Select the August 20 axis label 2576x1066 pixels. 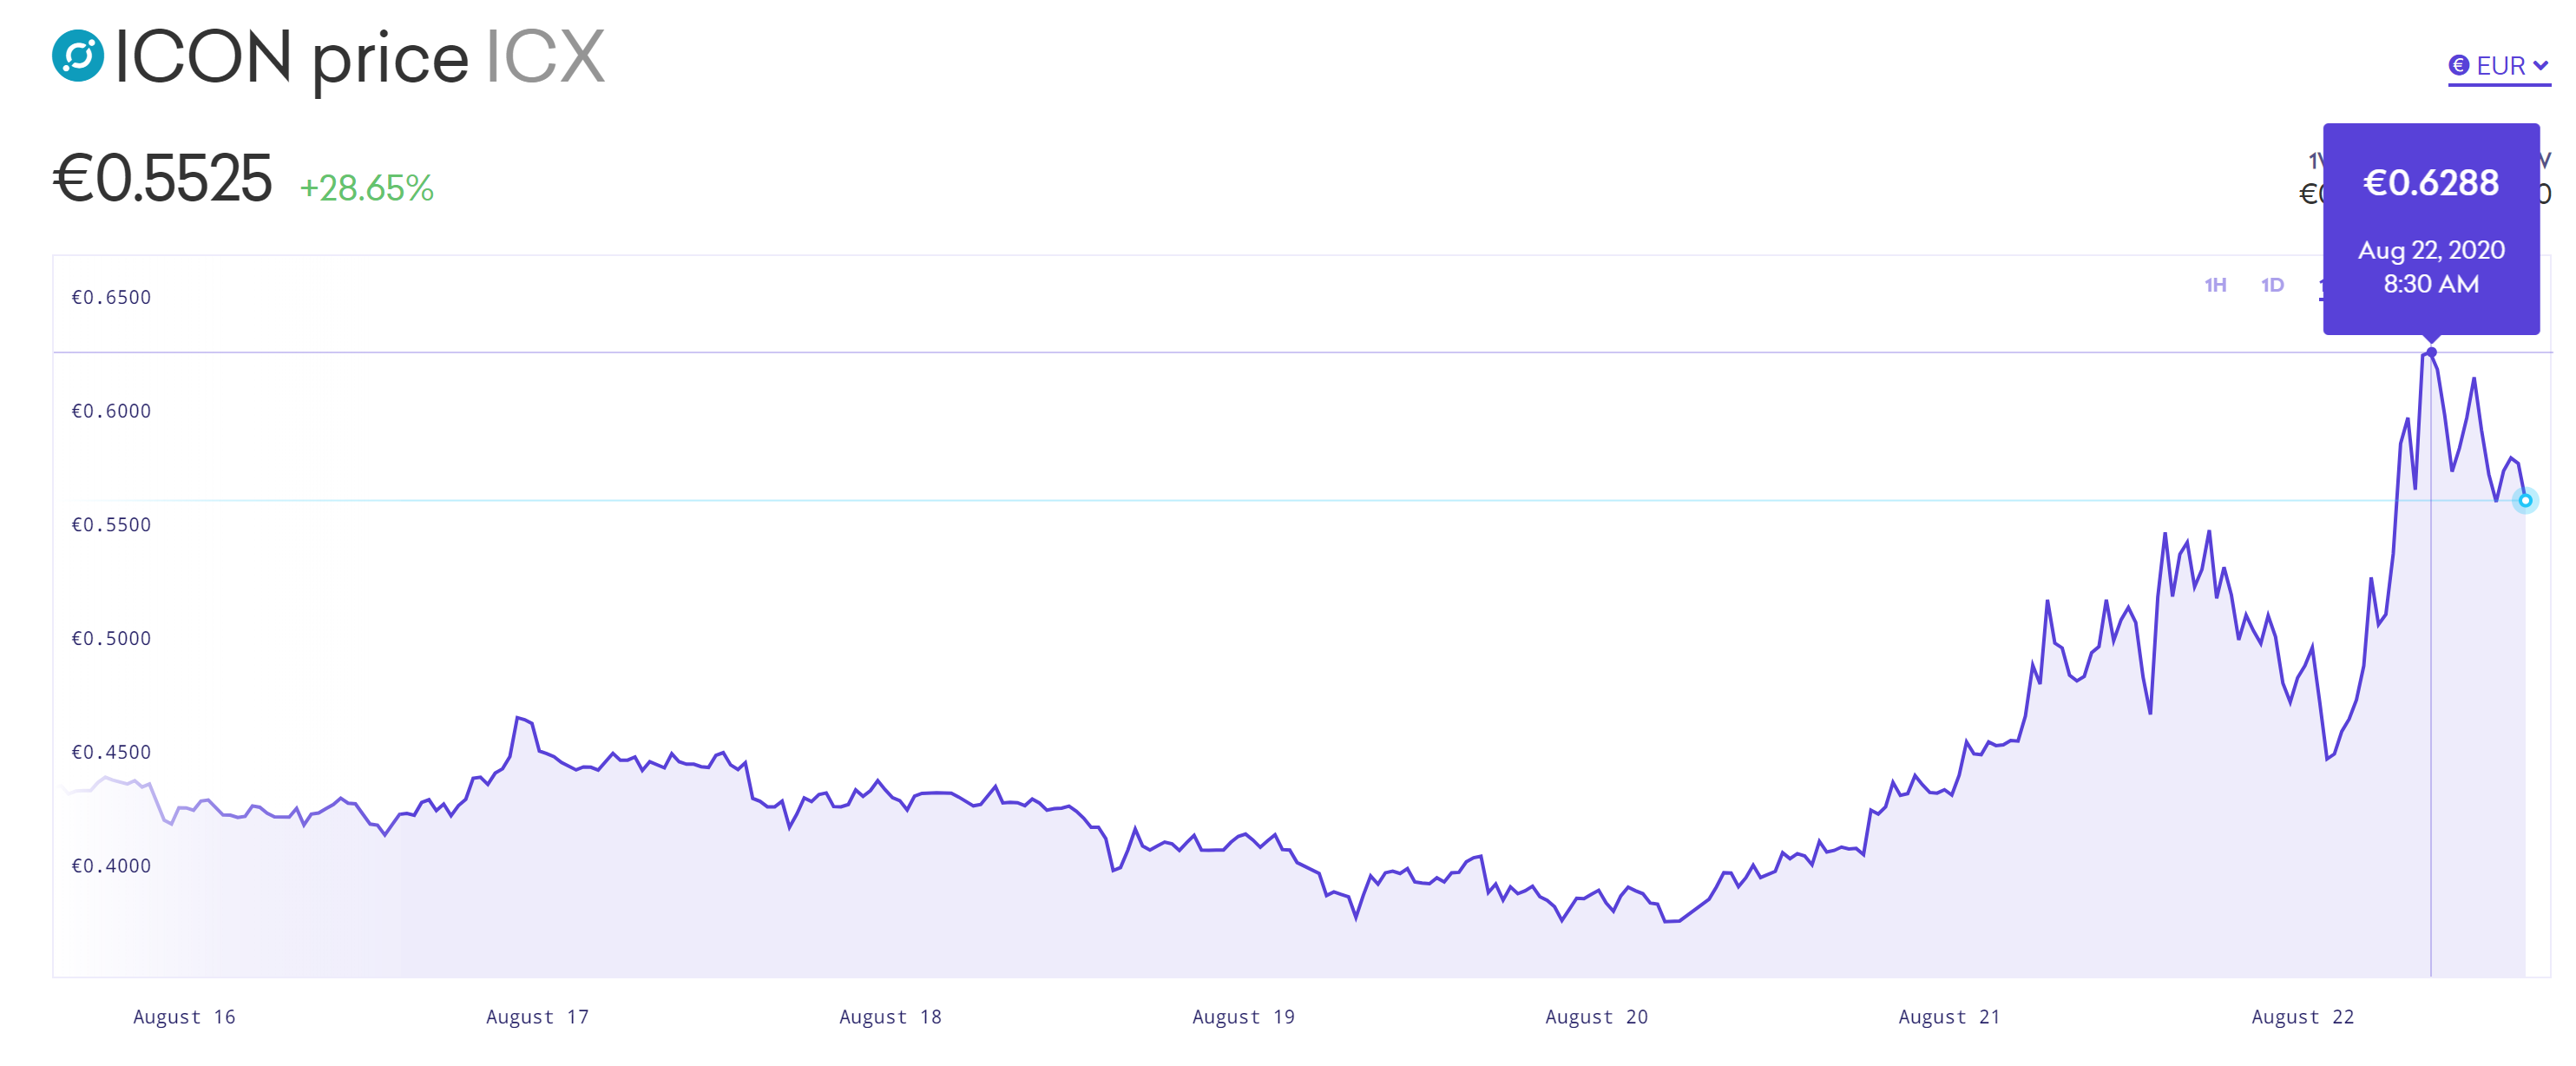click(1596, 1016)
